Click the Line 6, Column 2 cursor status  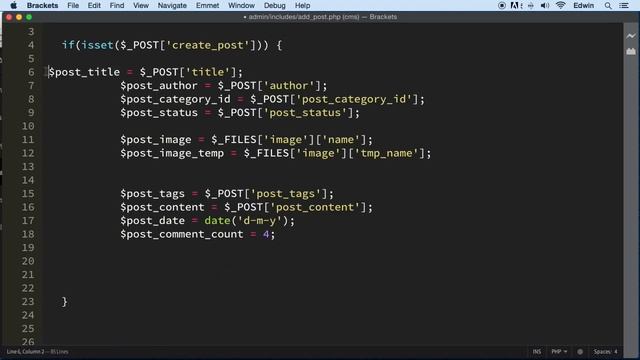[25, 351]
